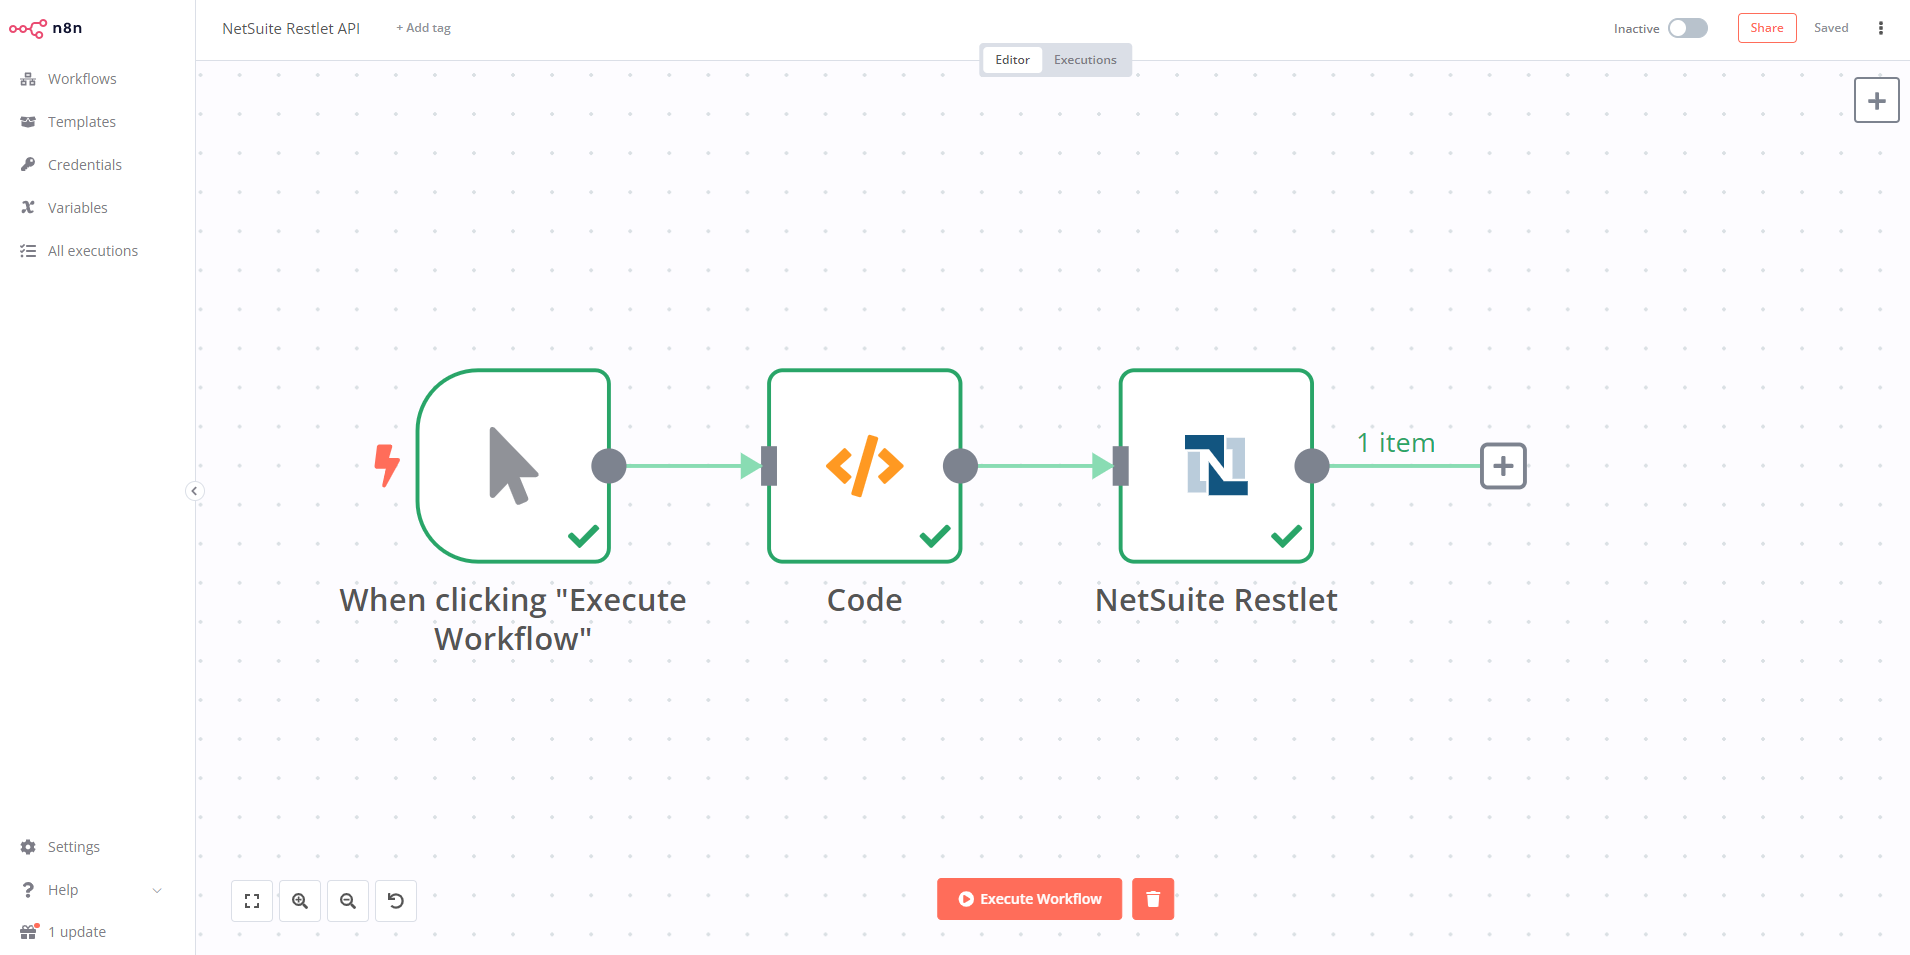The height and width of the screenshot is (955, 1910).
Task: Click the Code node success checkmark
Action: click(935, 536)
